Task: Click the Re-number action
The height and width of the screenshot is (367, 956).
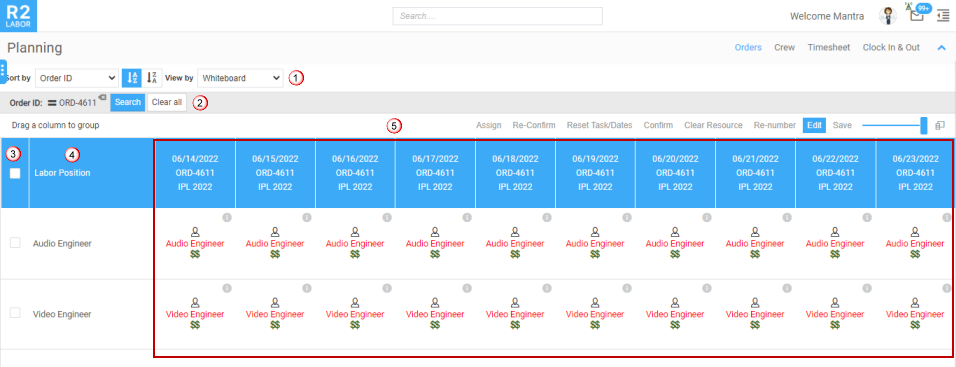Action: (x=775, y=125)
